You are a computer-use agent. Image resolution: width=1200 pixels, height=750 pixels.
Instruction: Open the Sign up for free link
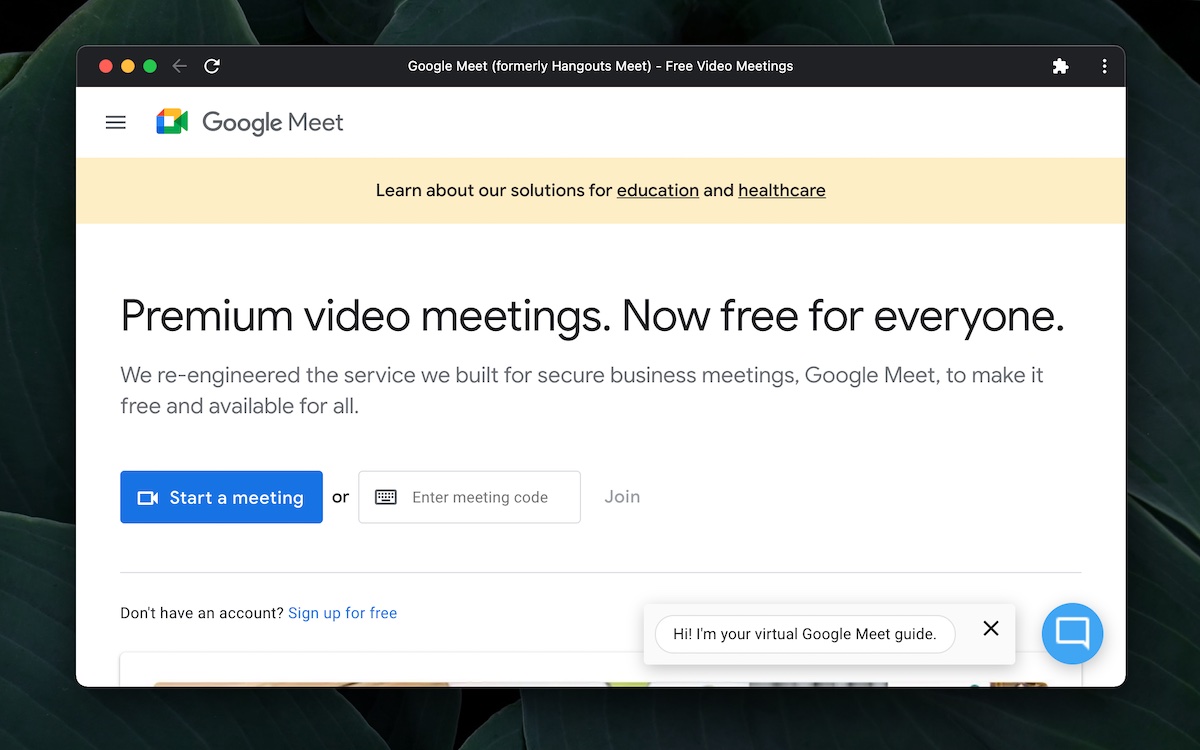(342, 613)
